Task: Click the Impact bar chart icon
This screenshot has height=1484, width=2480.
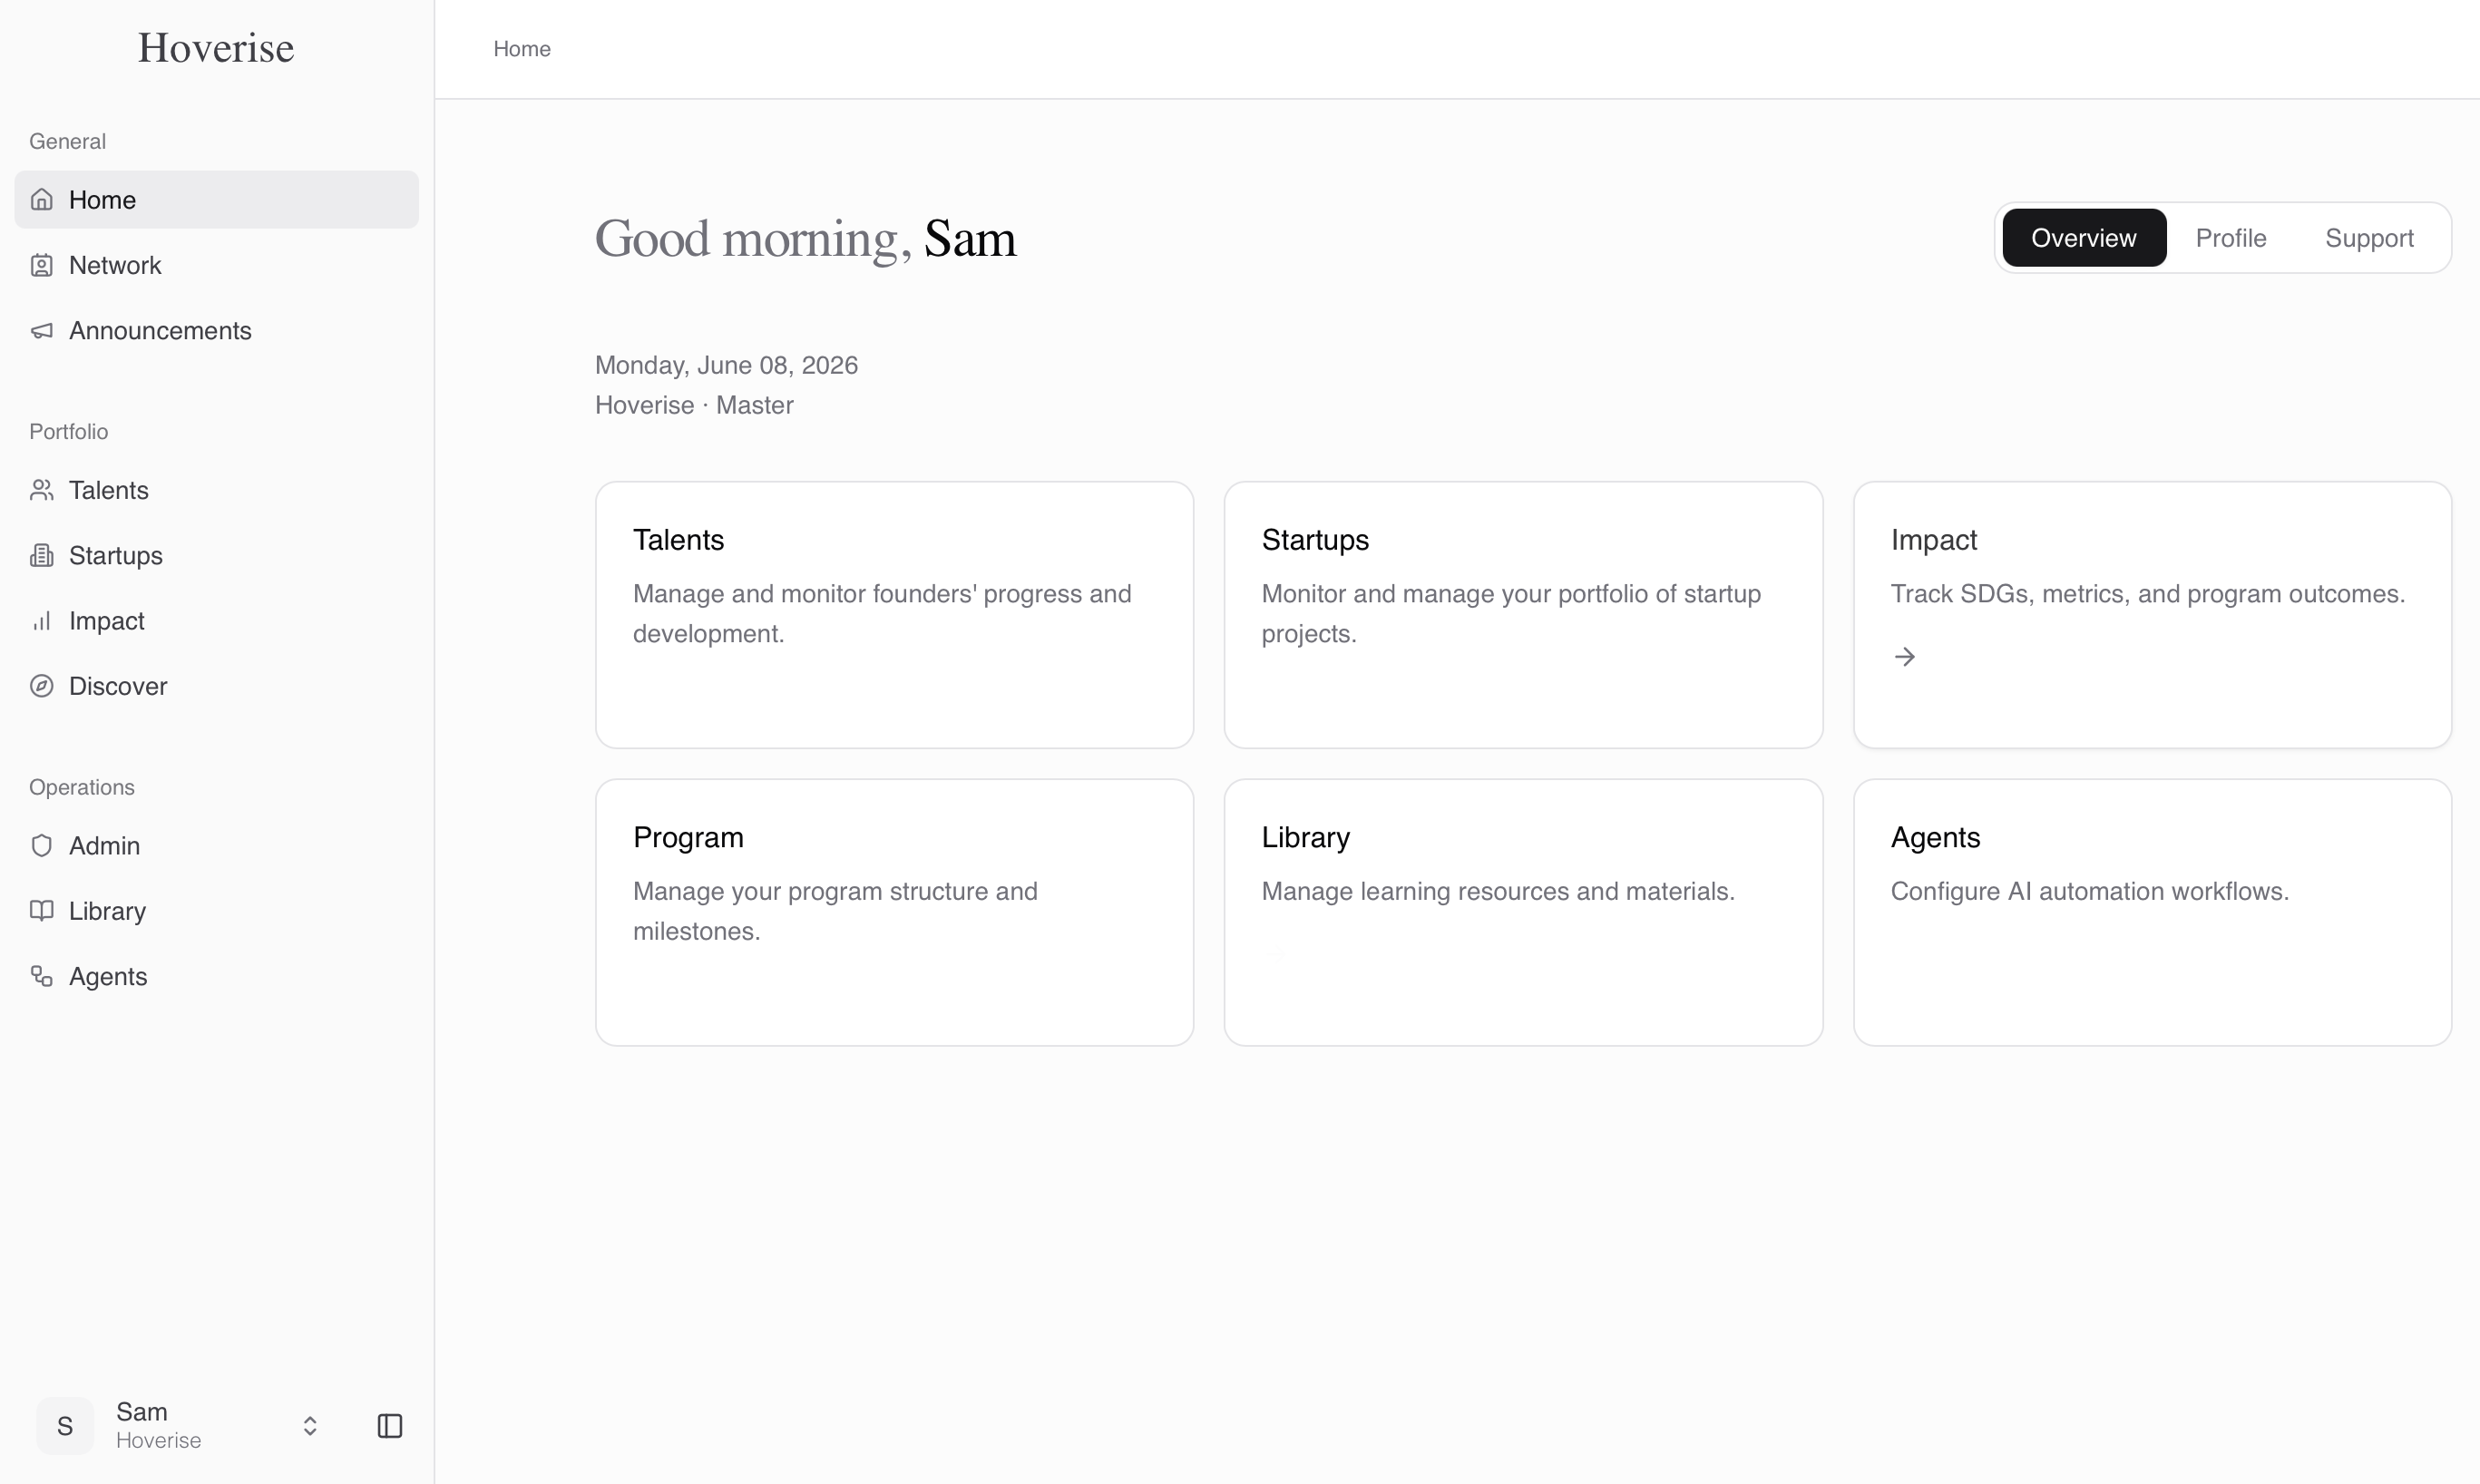Action: pyautogui.click(x=41, y=621)
